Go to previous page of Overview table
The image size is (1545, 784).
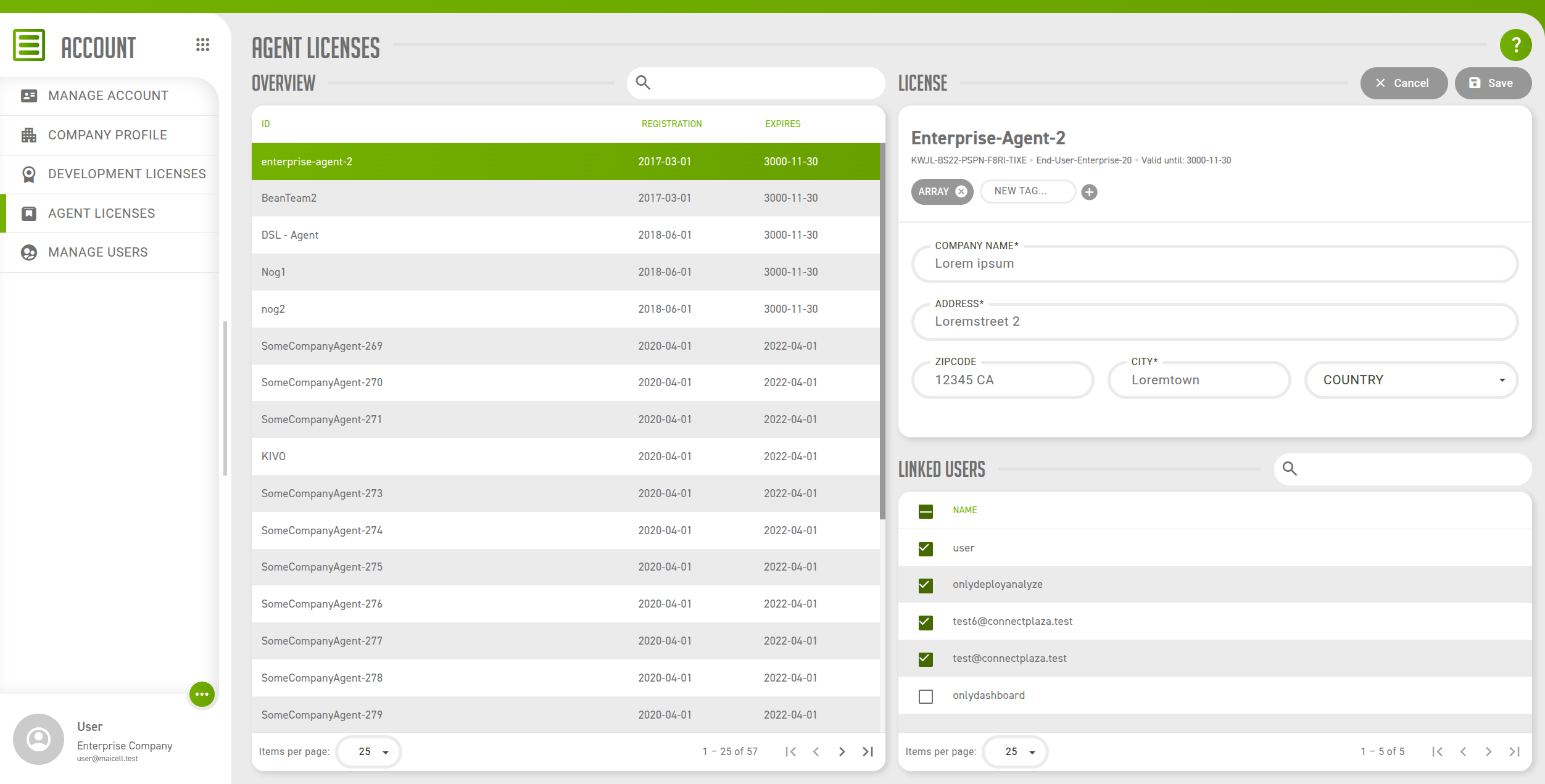816,752
